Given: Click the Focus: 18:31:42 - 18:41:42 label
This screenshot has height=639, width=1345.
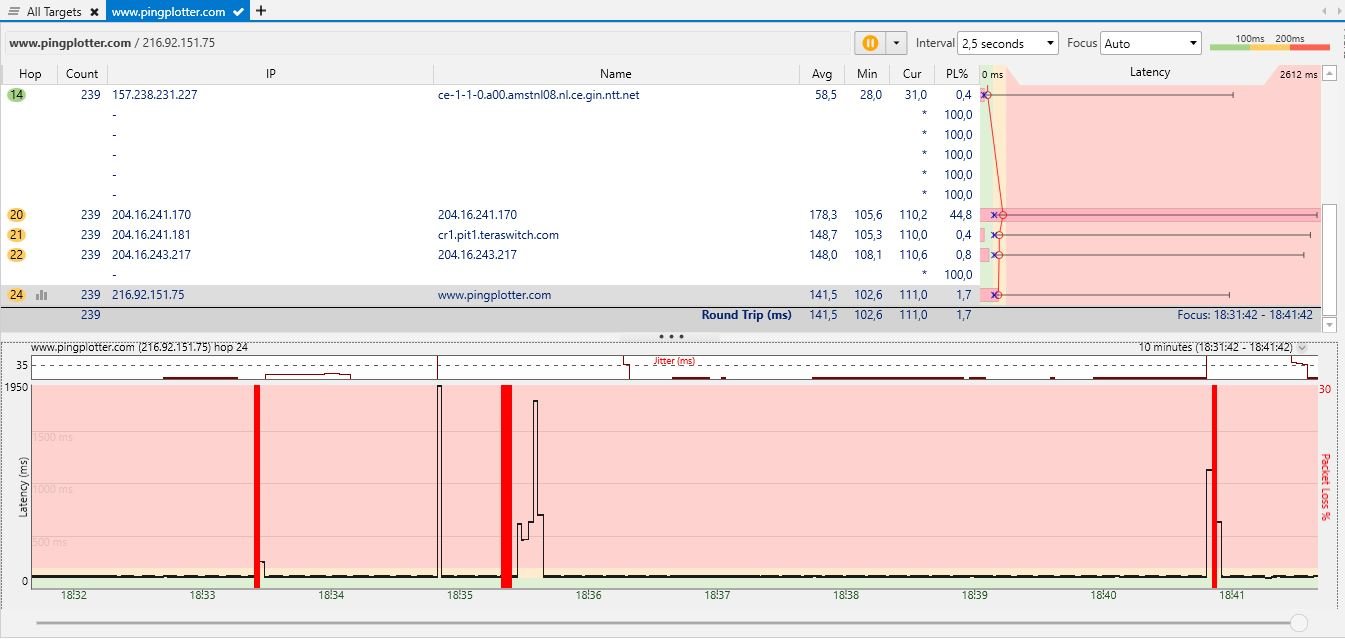Looking at the screenshot, I should (1244, 315).
